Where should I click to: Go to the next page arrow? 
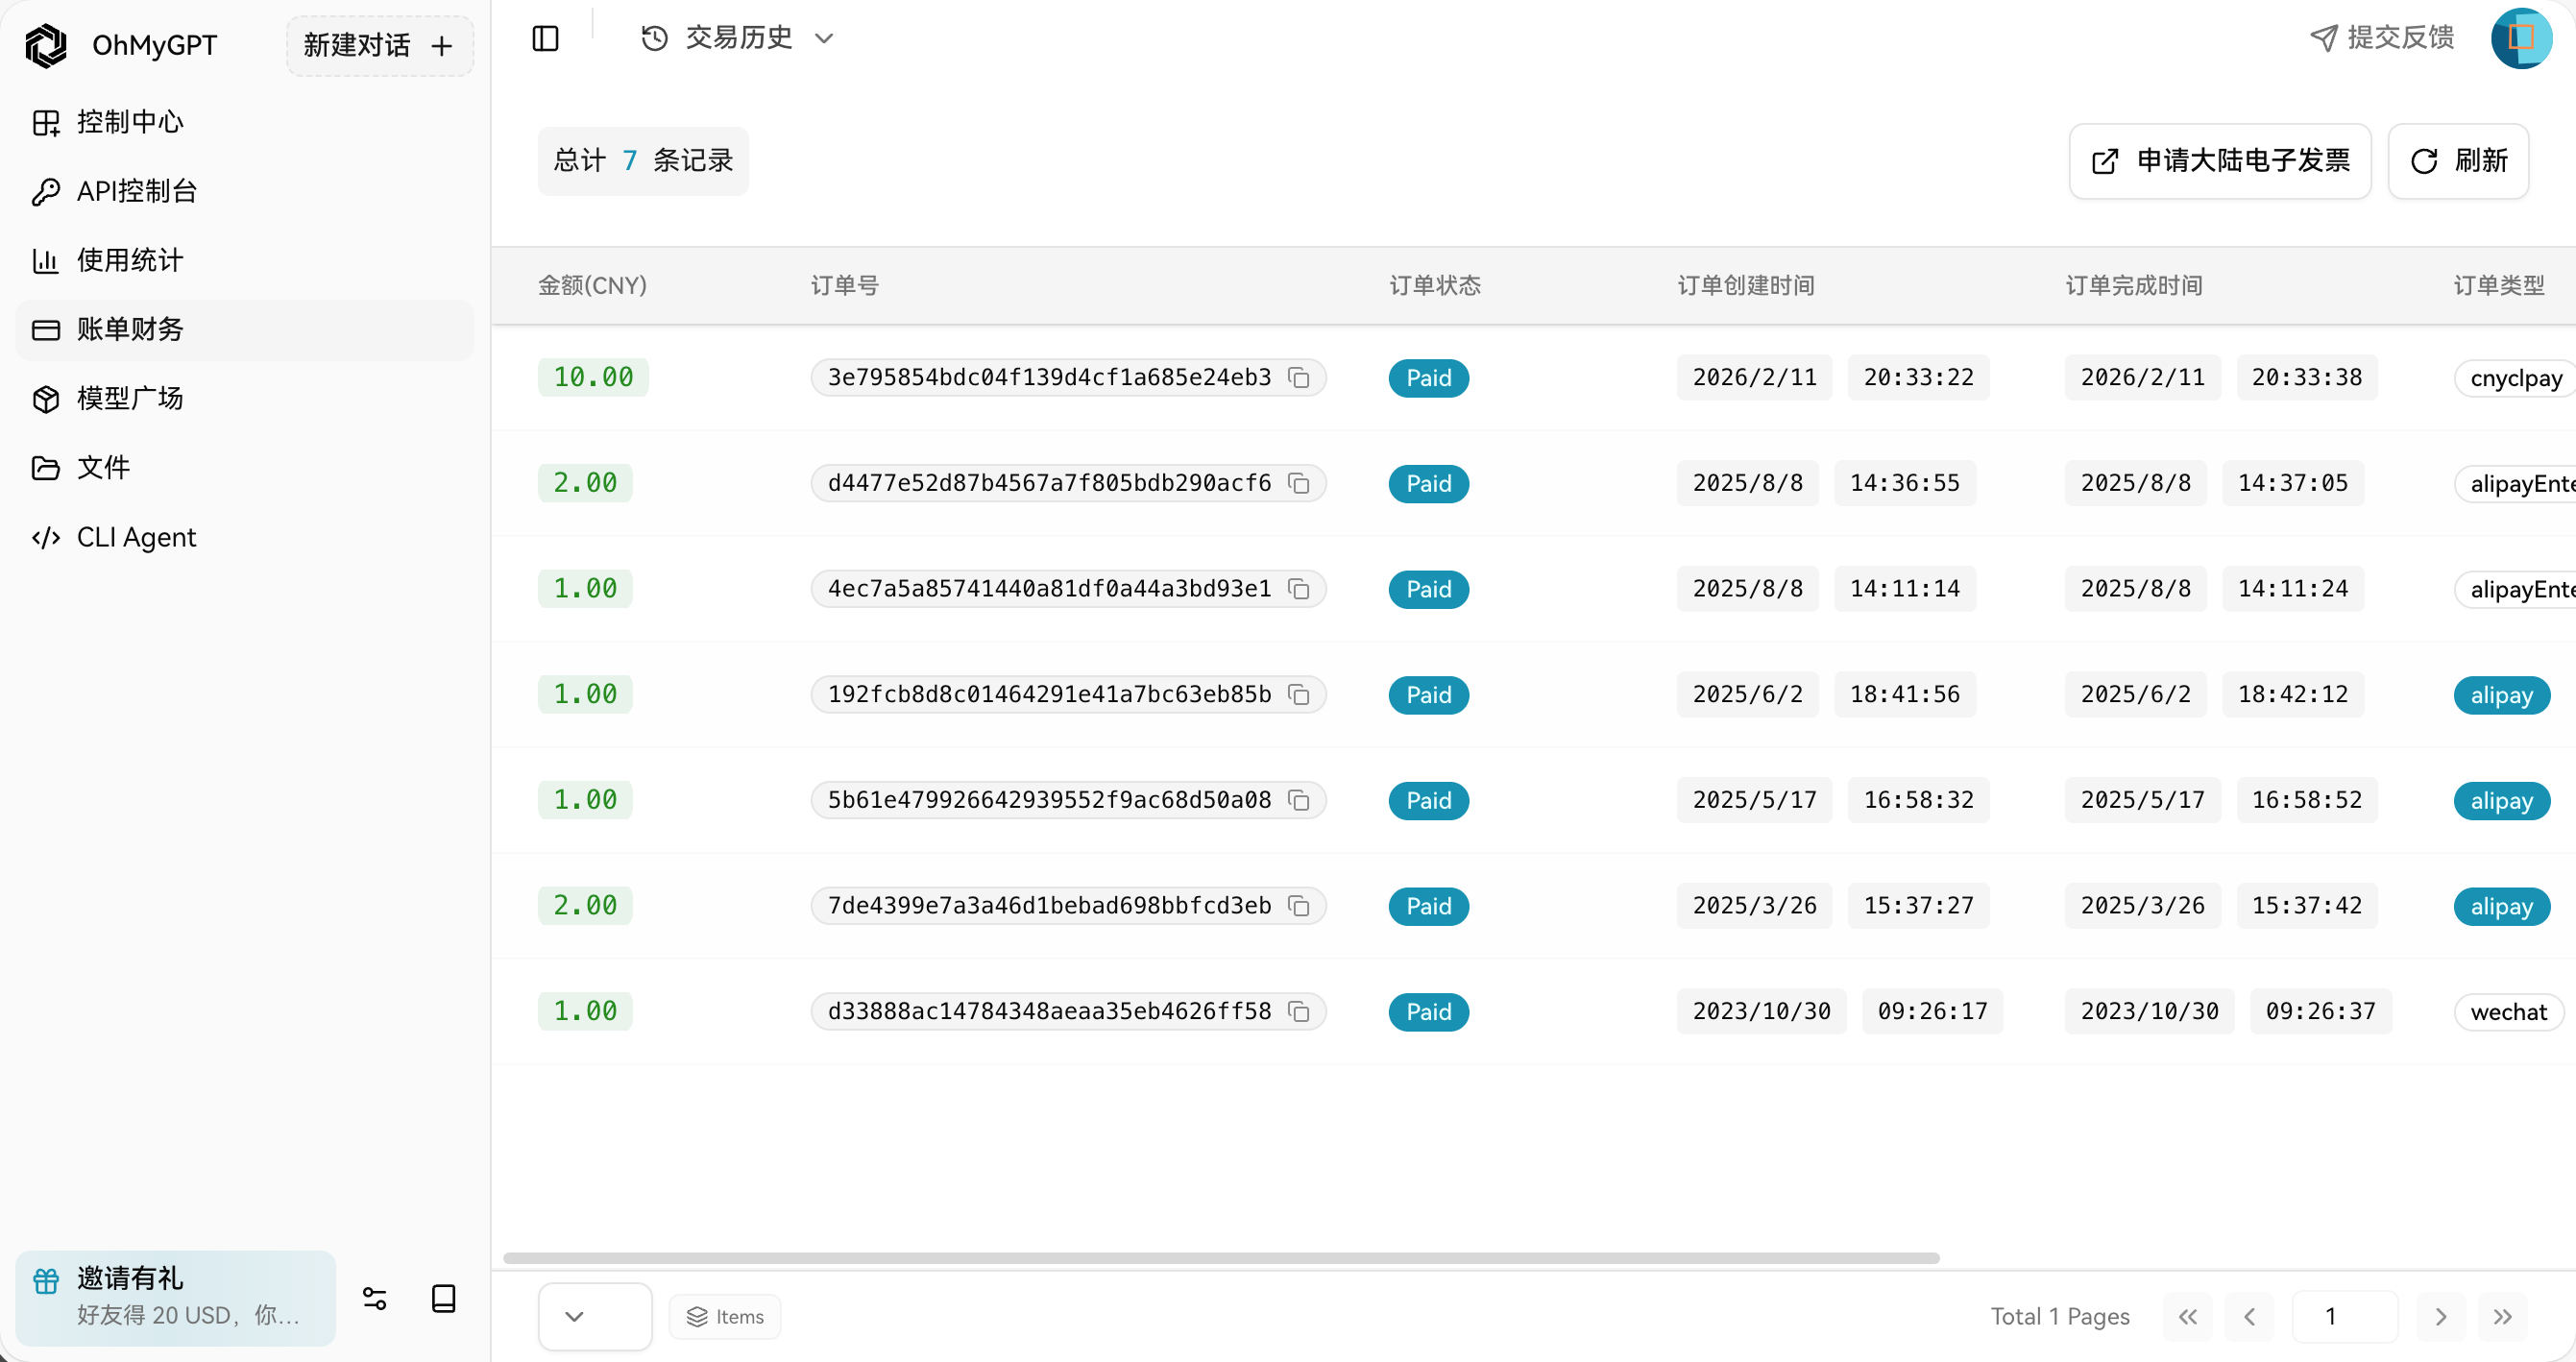(2440, 1316)
